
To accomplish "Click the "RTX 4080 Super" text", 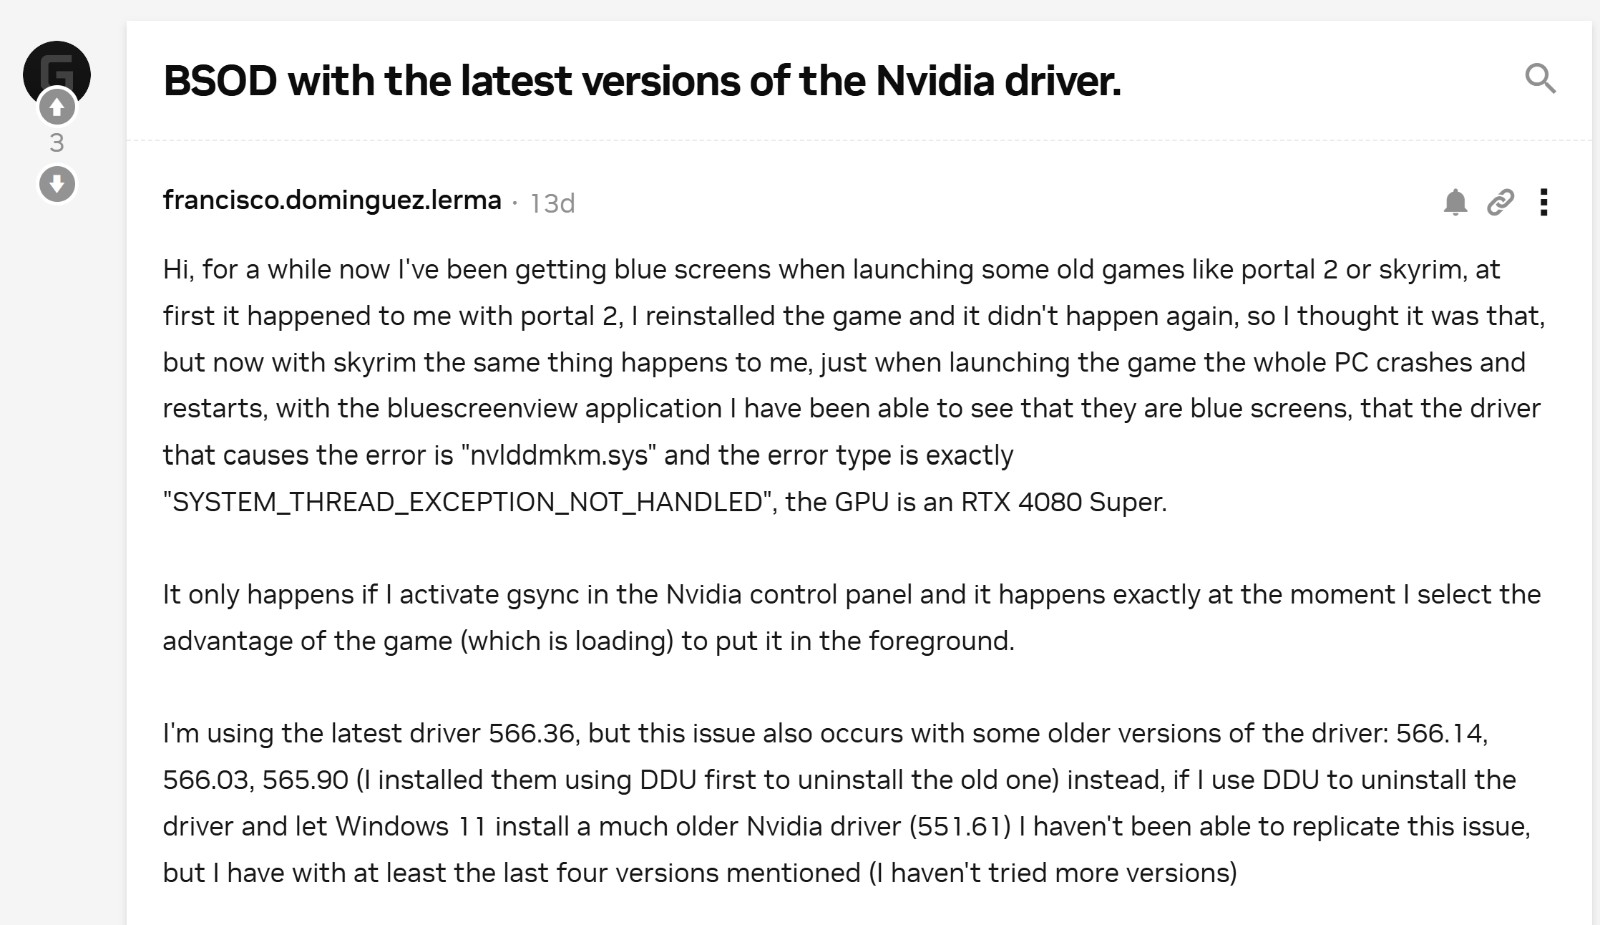I will (1063, 502).
